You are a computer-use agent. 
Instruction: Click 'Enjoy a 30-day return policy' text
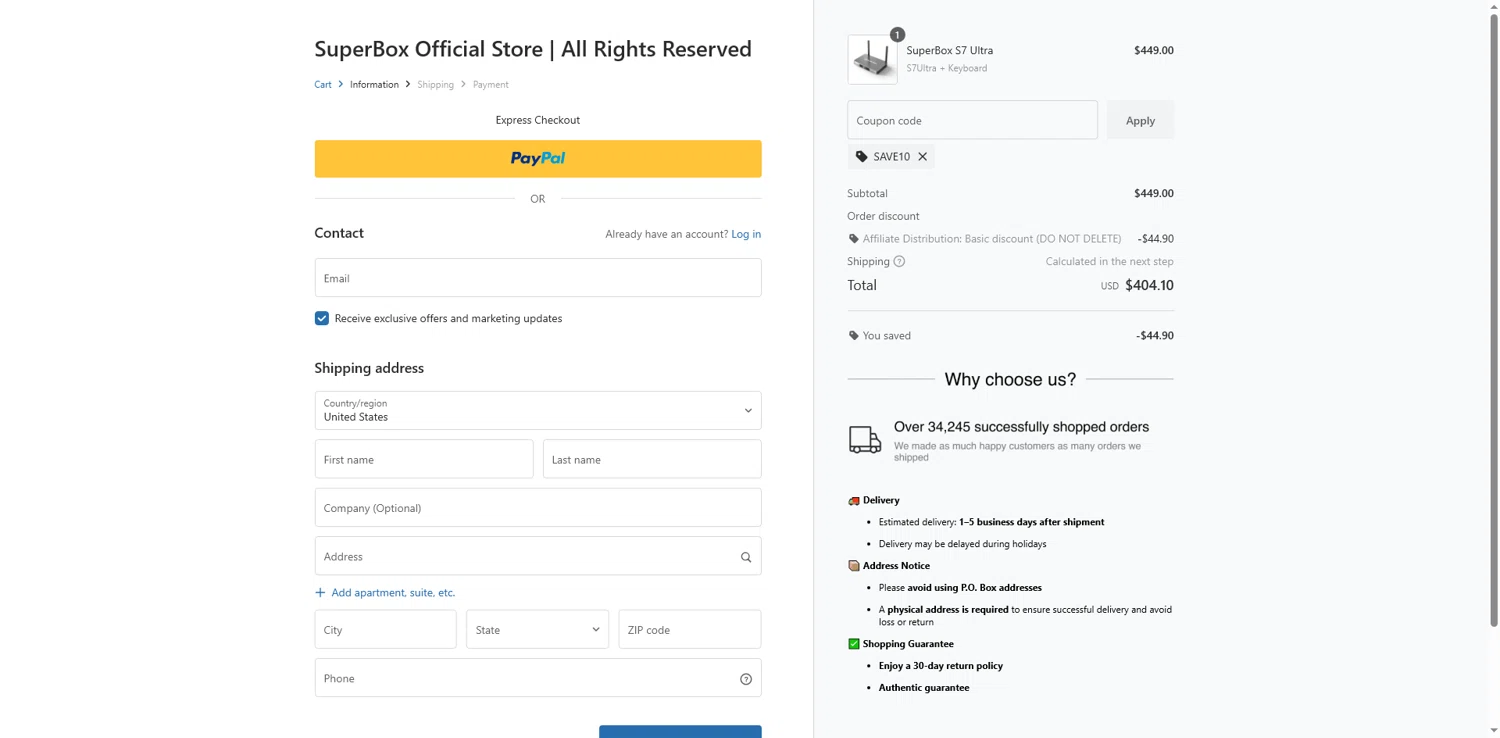tap(941, 666)
